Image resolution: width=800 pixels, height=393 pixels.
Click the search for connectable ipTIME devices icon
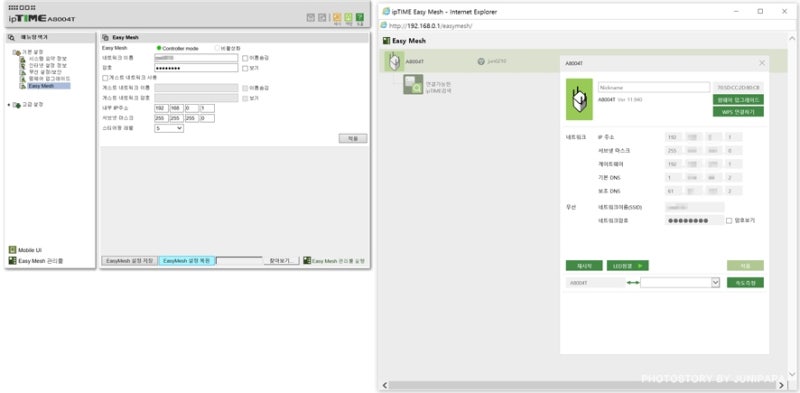pyautogui.click(x=413, y=84)
